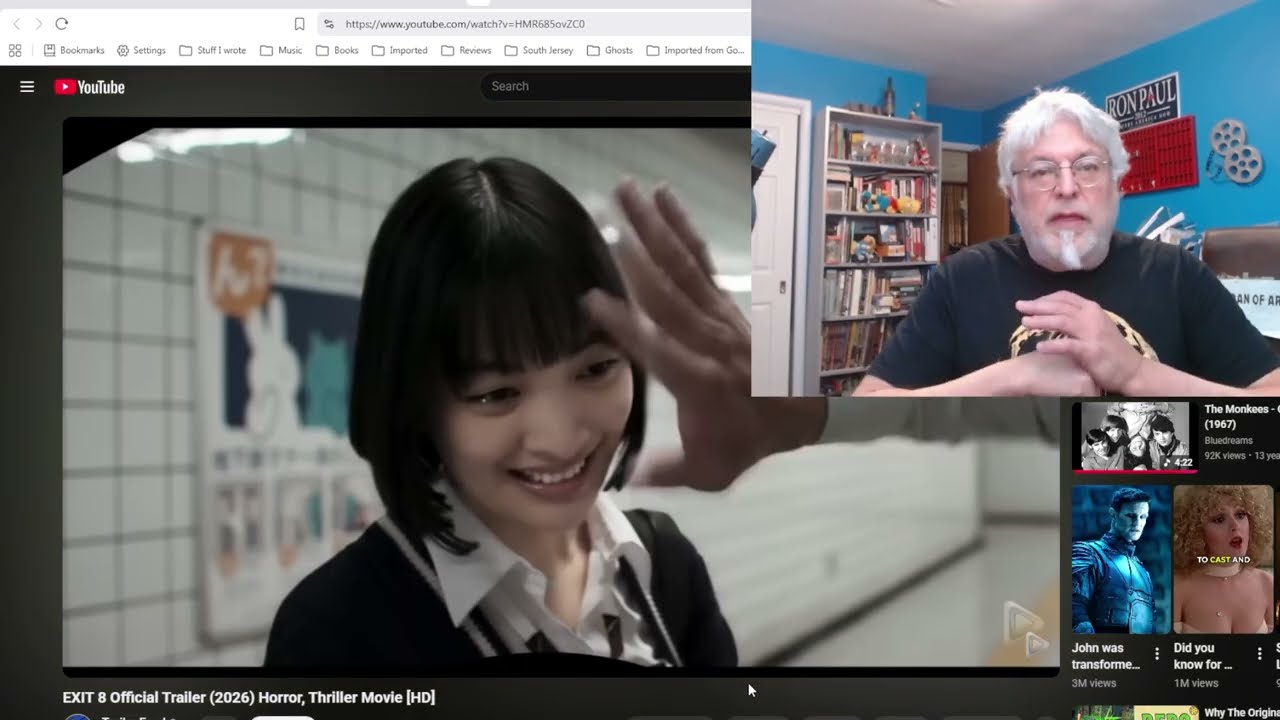Open the 'Did you know for ...' title link
The height and width of the screenshot is (720, 1280).
click(1203, 656)
